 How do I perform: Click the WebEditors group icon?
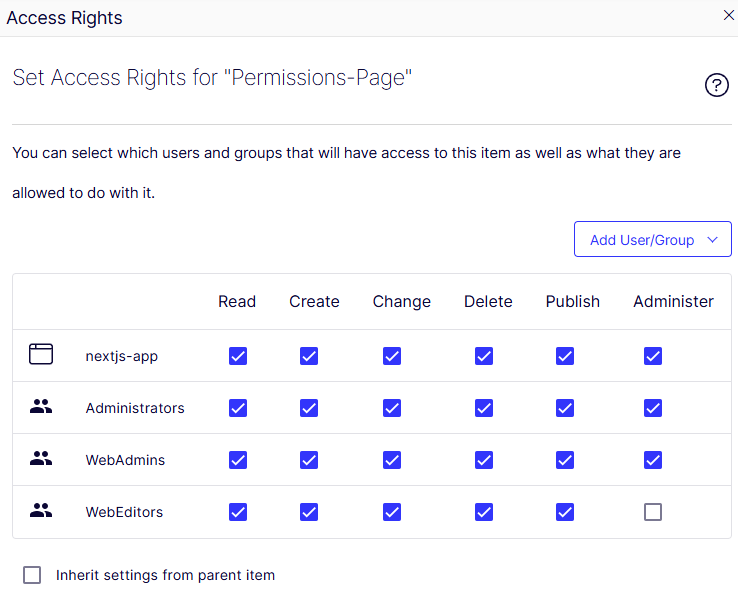pyautogui.click(x=40, y=512)
